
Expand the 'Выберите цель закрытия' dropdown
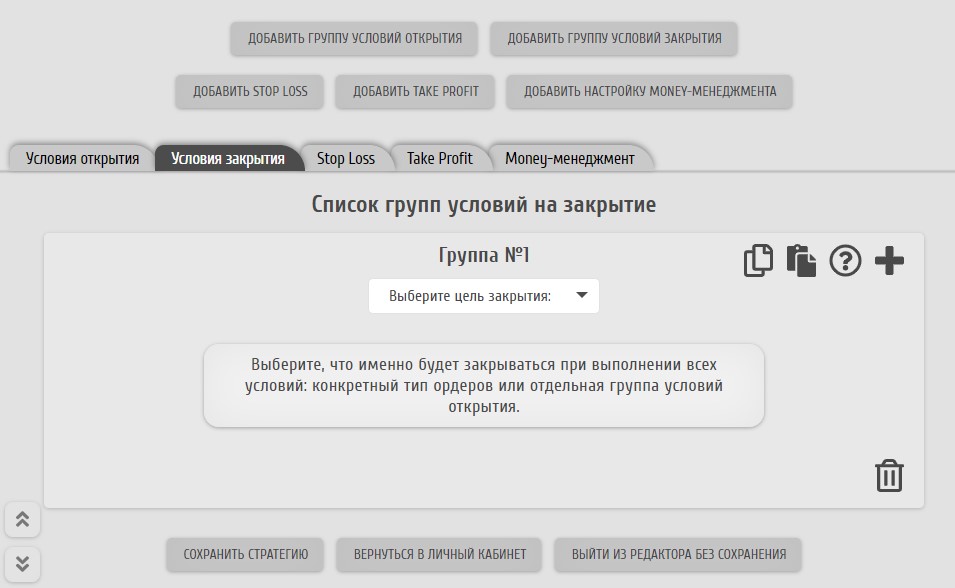483,296
